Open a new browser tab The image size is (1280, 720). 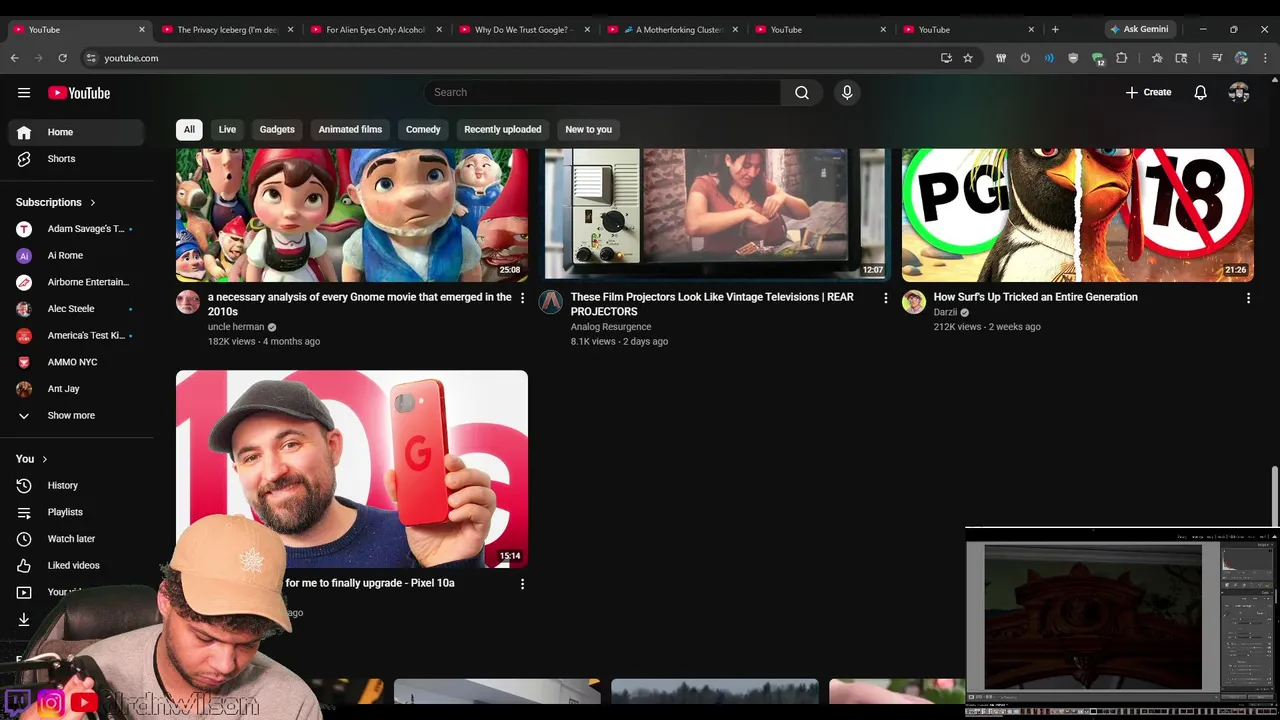(1055, 30)
